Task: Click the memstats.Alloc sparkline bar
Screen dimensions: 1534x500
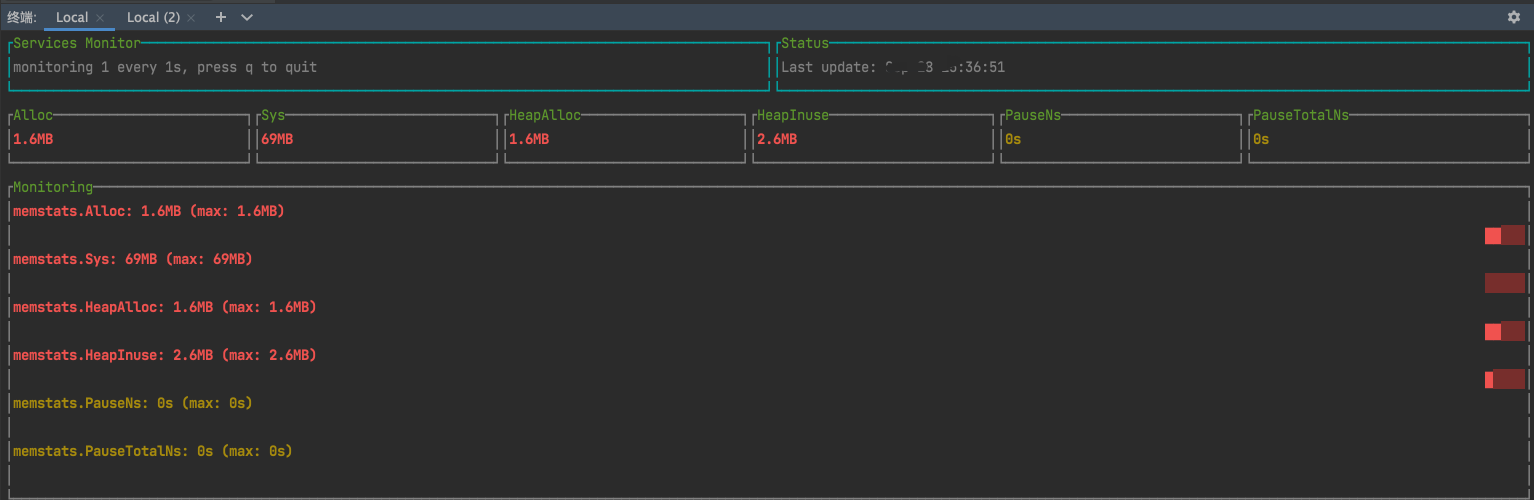Action: (1504, 235)
